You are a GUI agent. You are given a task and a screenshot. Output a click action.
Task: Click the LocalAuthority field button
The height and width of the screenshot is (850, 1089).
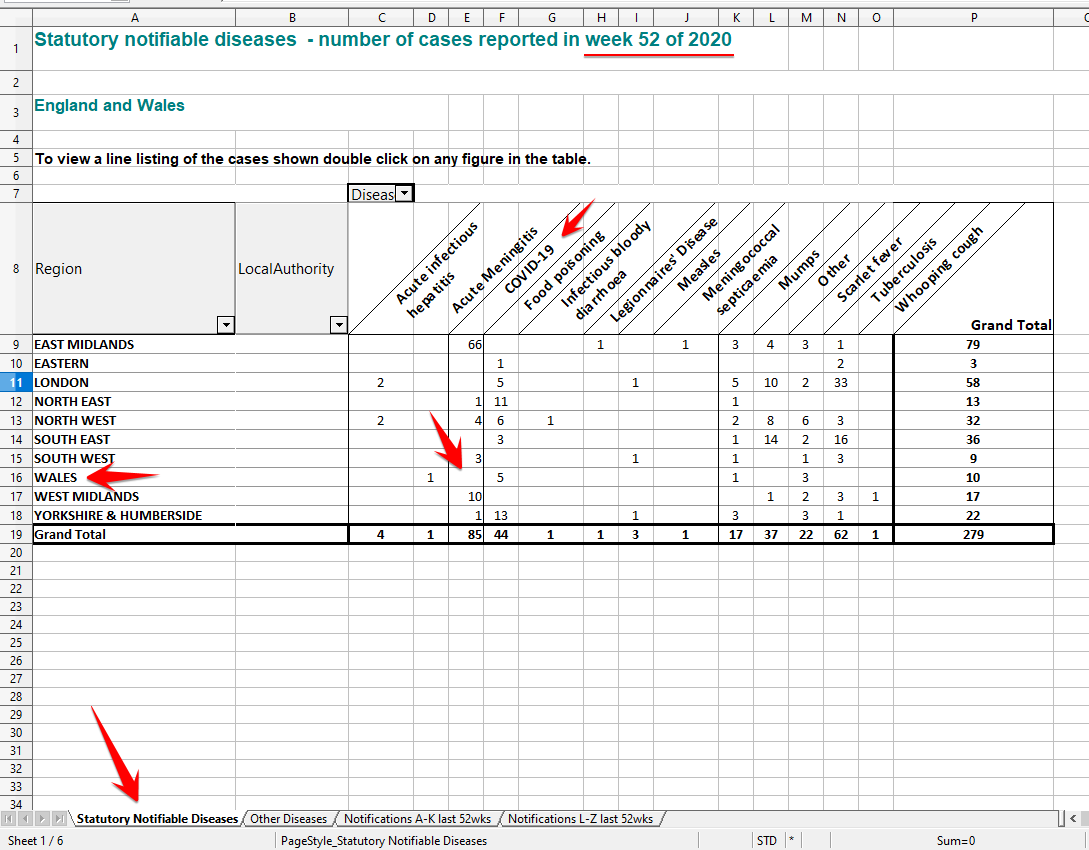click(292, 269)
